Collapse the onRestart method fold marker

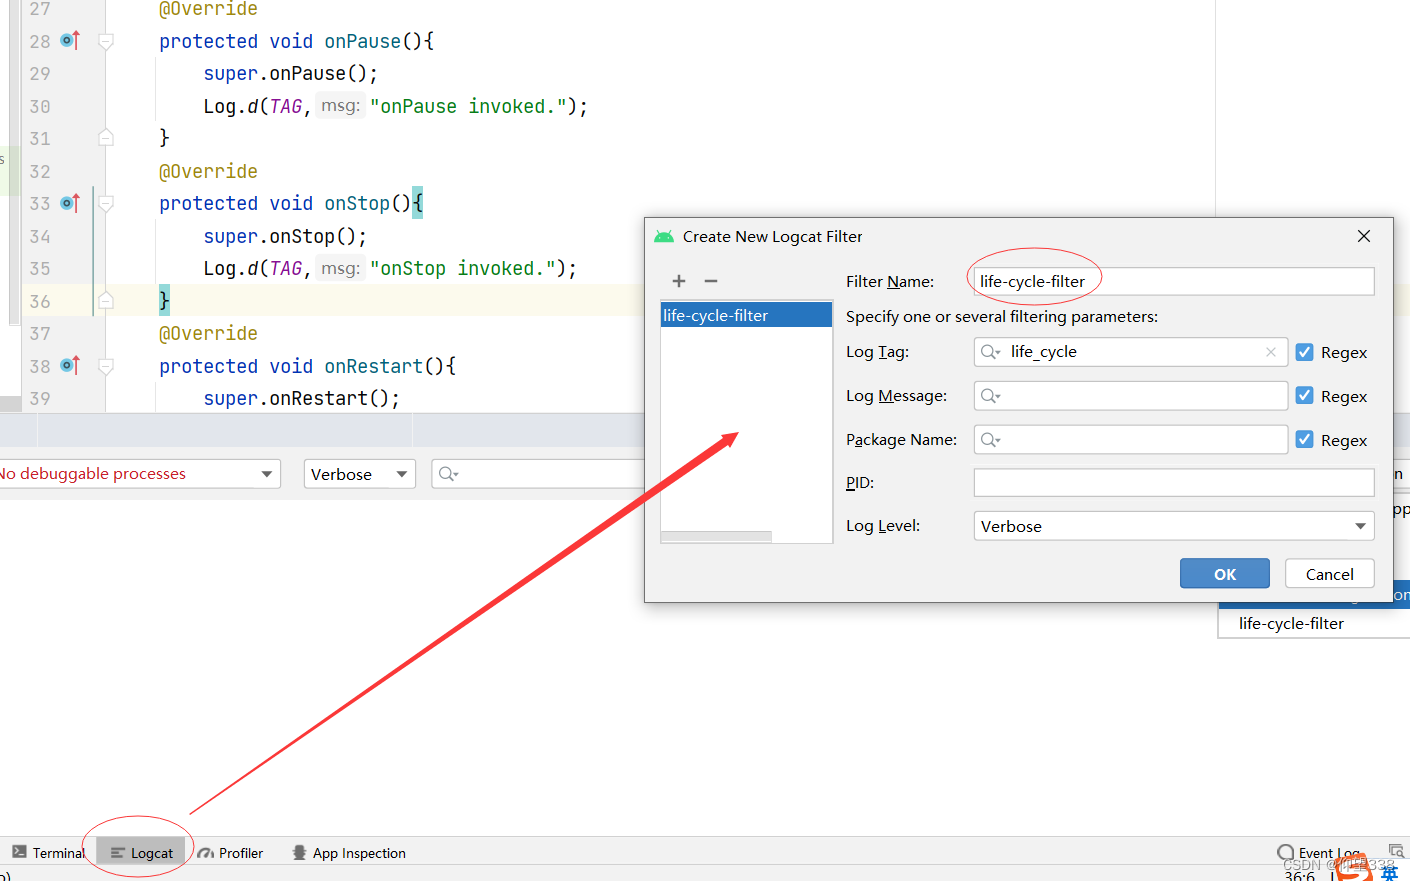106,366
